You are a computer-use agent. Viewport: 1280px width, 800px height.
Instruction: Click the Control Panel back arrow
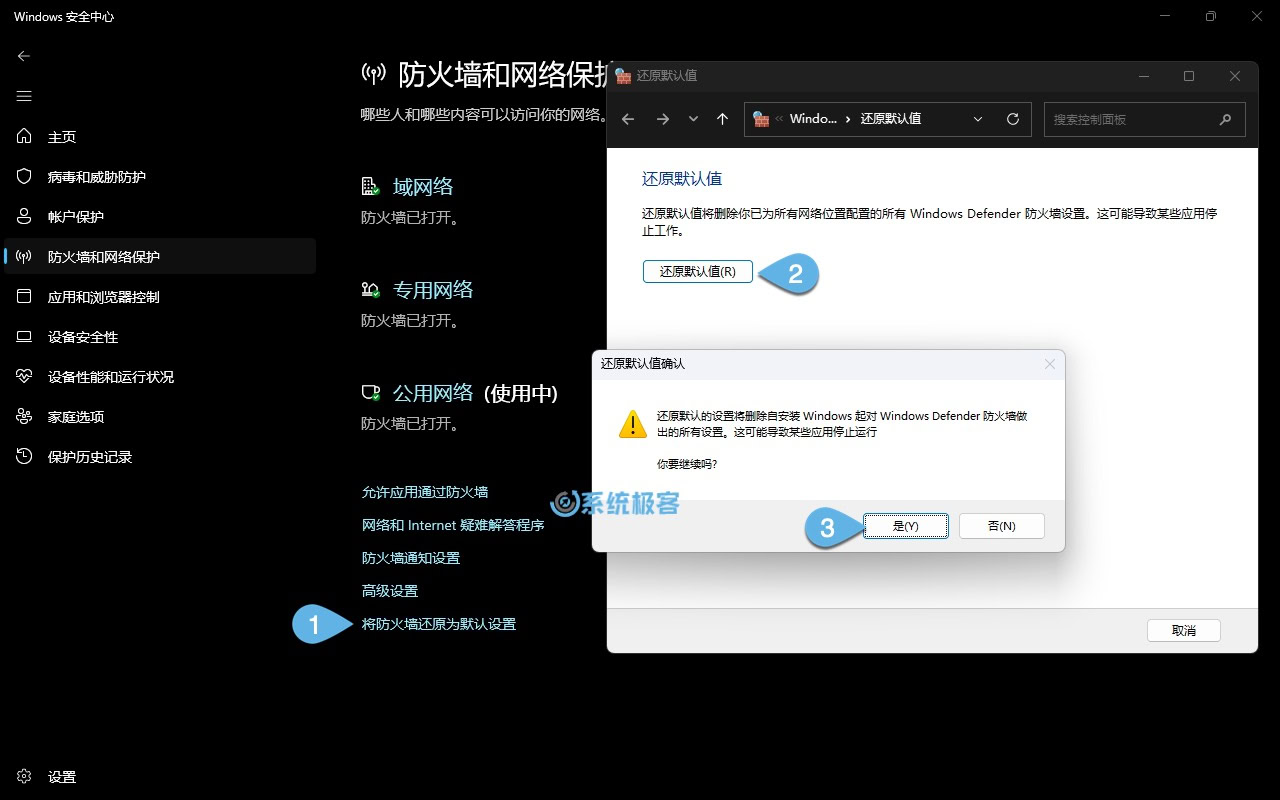627,119
